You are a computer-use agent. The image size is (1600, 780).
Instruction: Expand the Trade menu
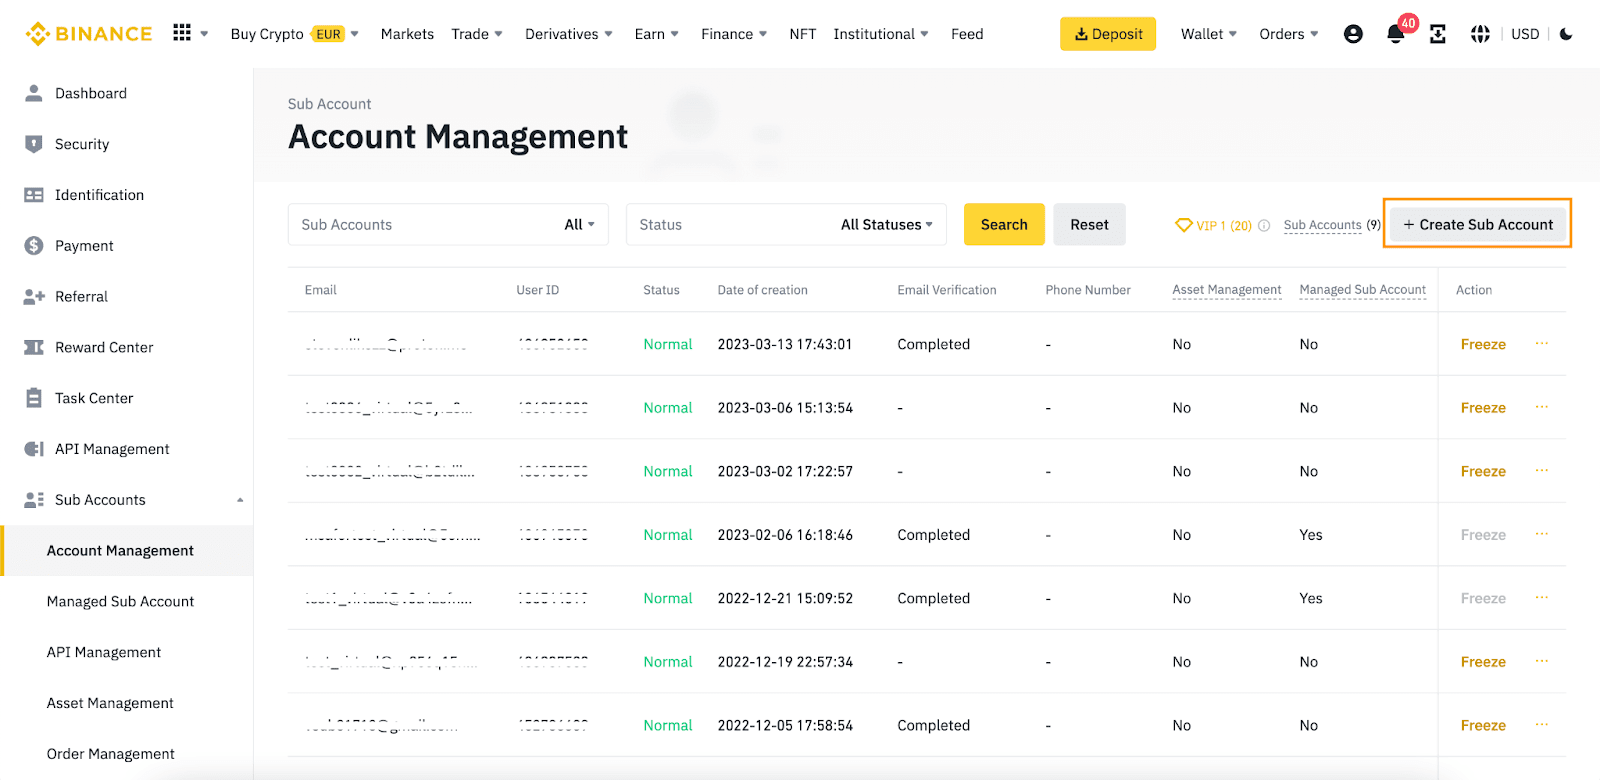tap(477, 34)
